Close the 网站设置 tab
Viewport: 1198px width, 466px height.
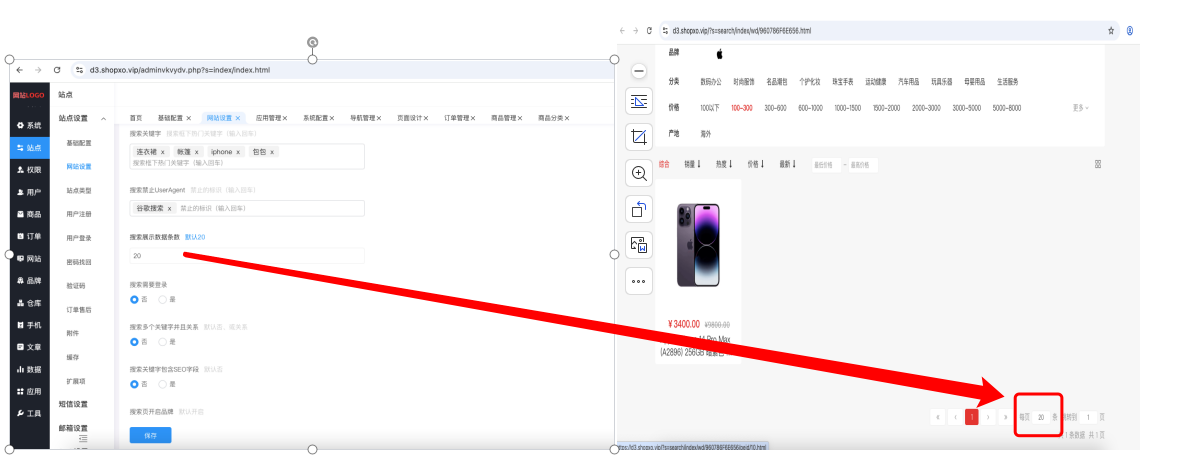238,118
